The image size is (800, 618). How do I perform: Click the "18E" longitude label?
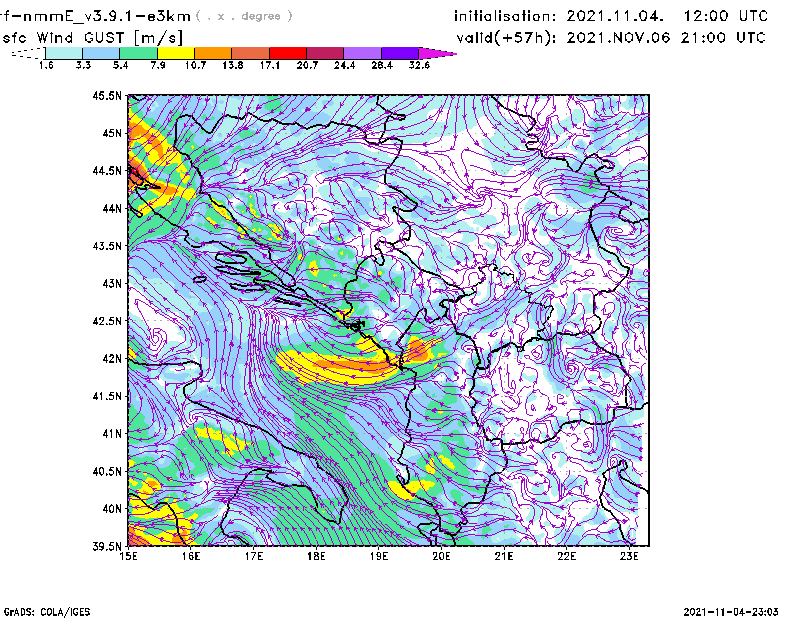click(316, 556)
